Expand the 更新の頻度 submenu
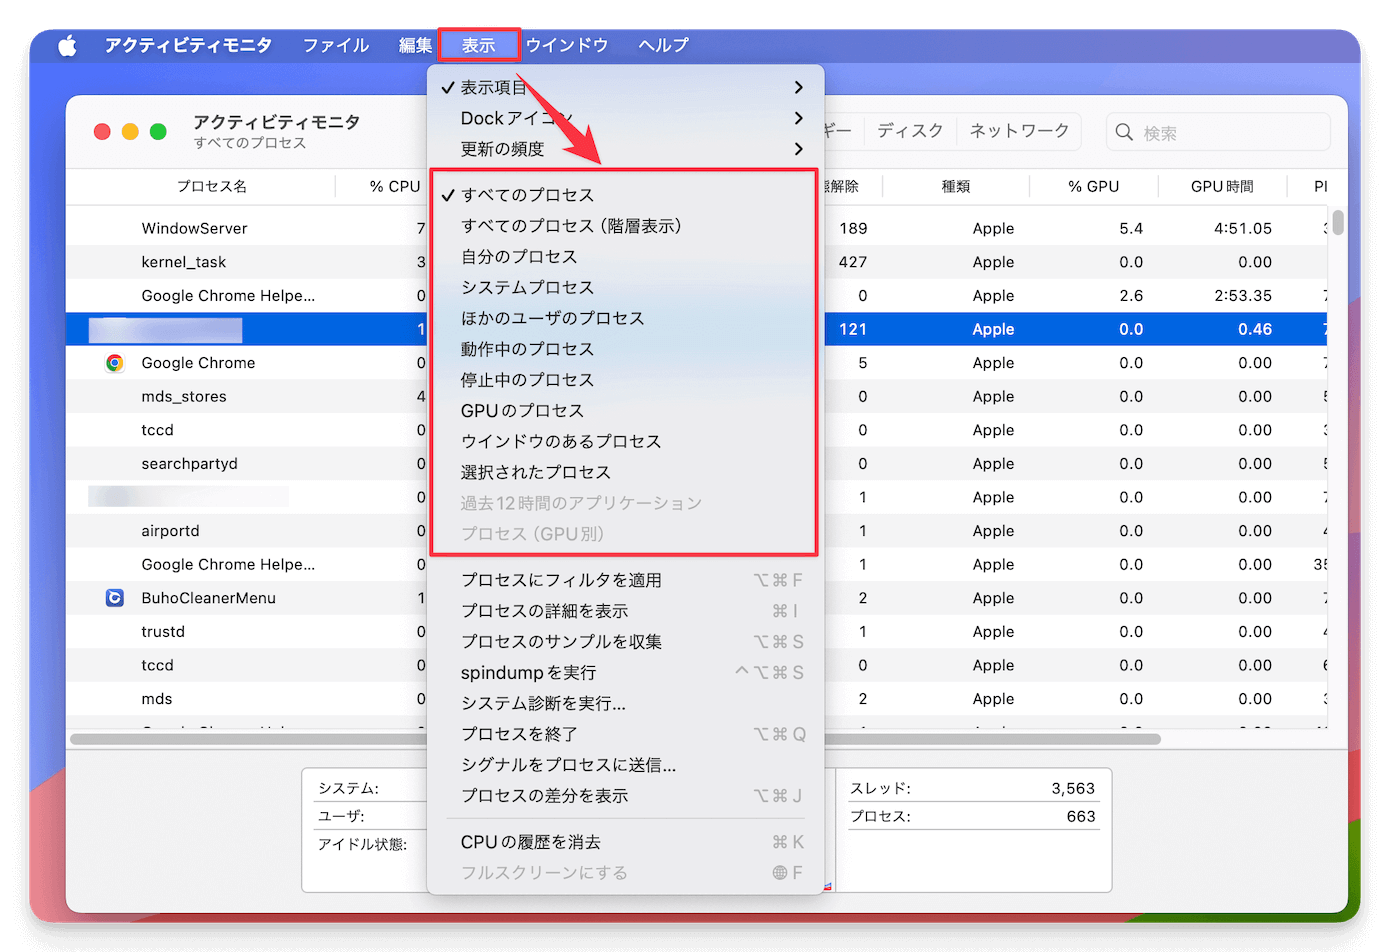This screenshot has height=952, width=1390. [x=625, y=149]
